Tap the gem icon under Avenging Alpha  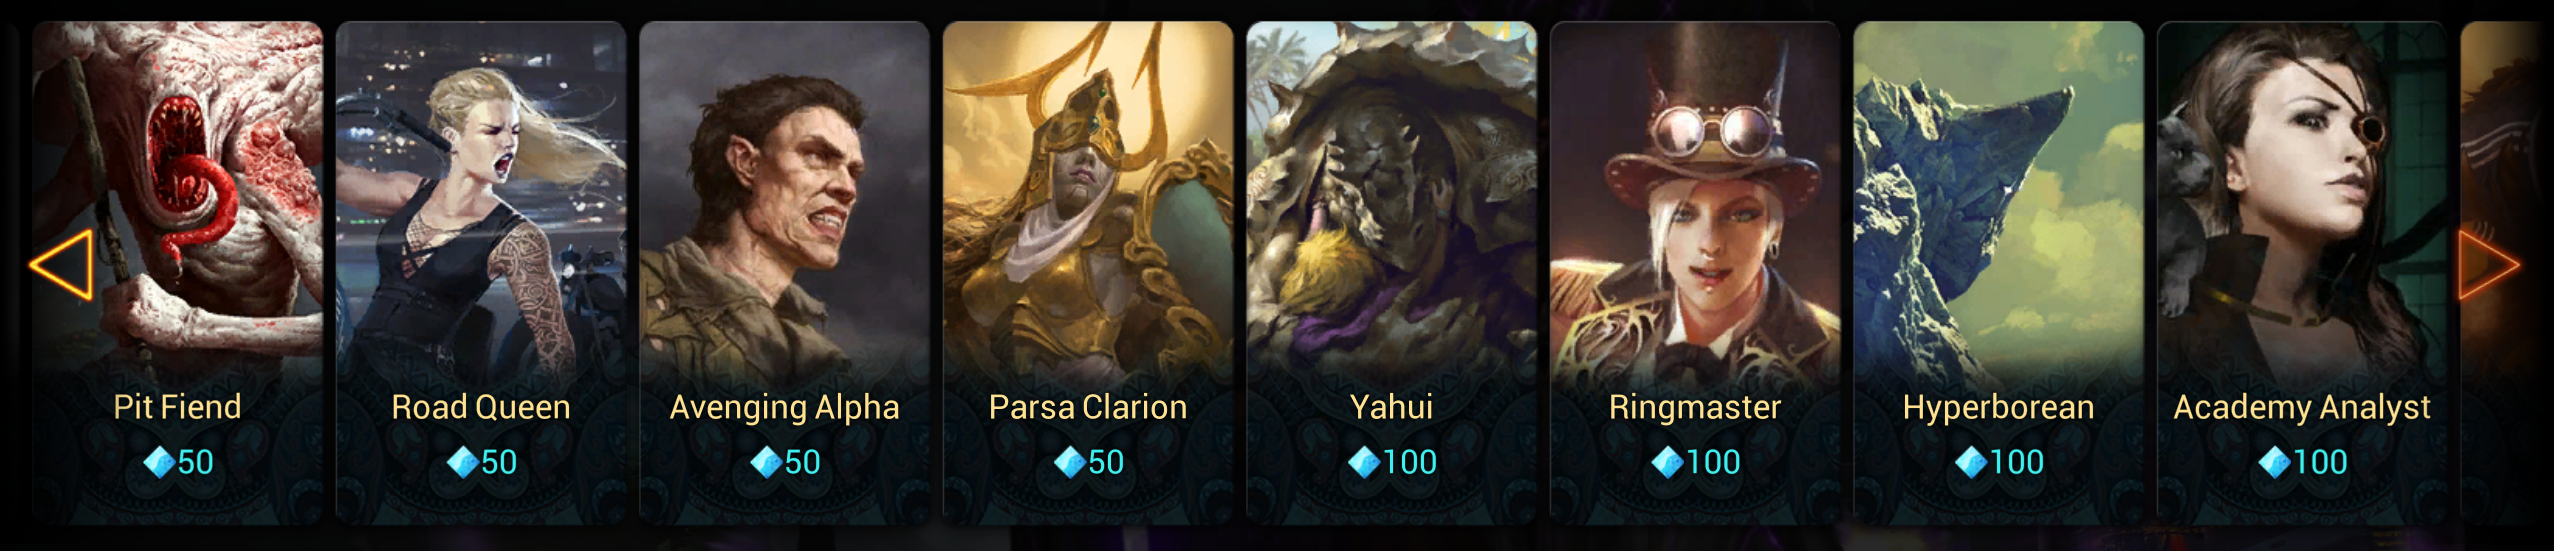(766, 462)
